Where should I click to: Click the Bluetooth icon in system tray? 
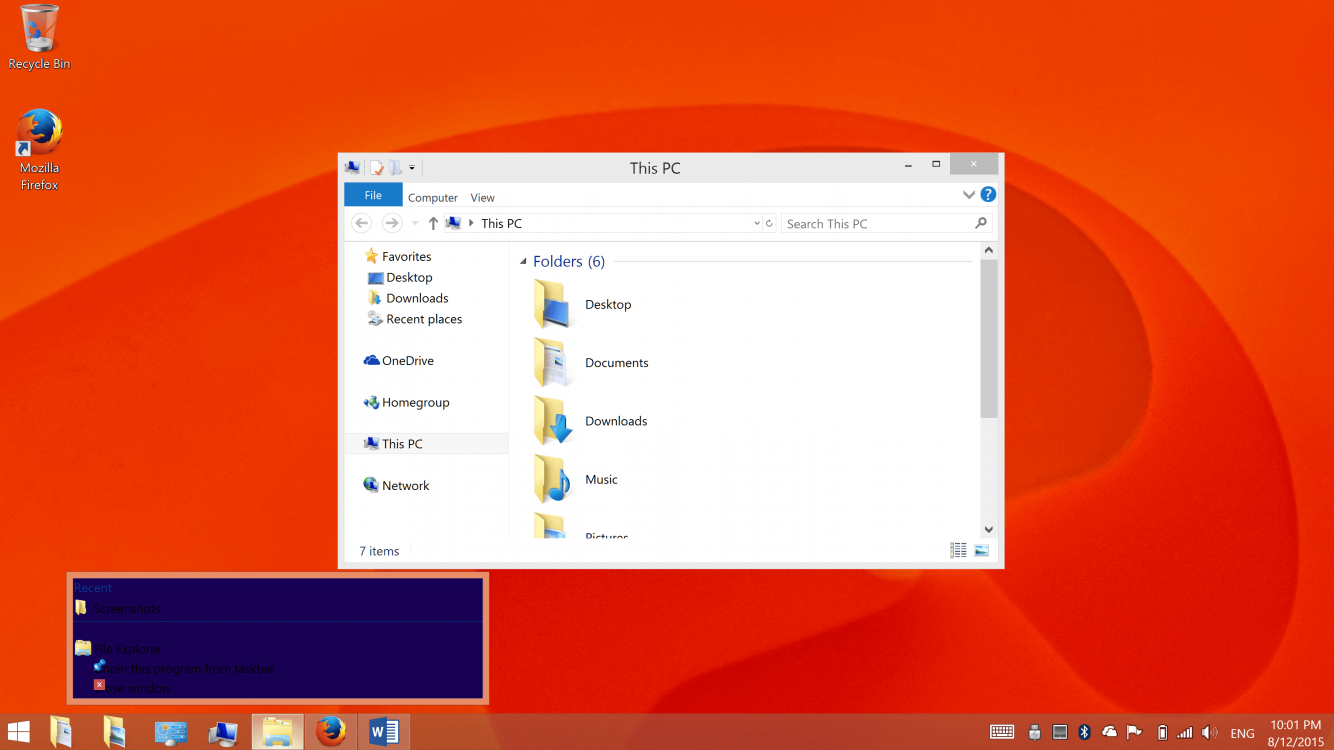tap(1084, 733)
